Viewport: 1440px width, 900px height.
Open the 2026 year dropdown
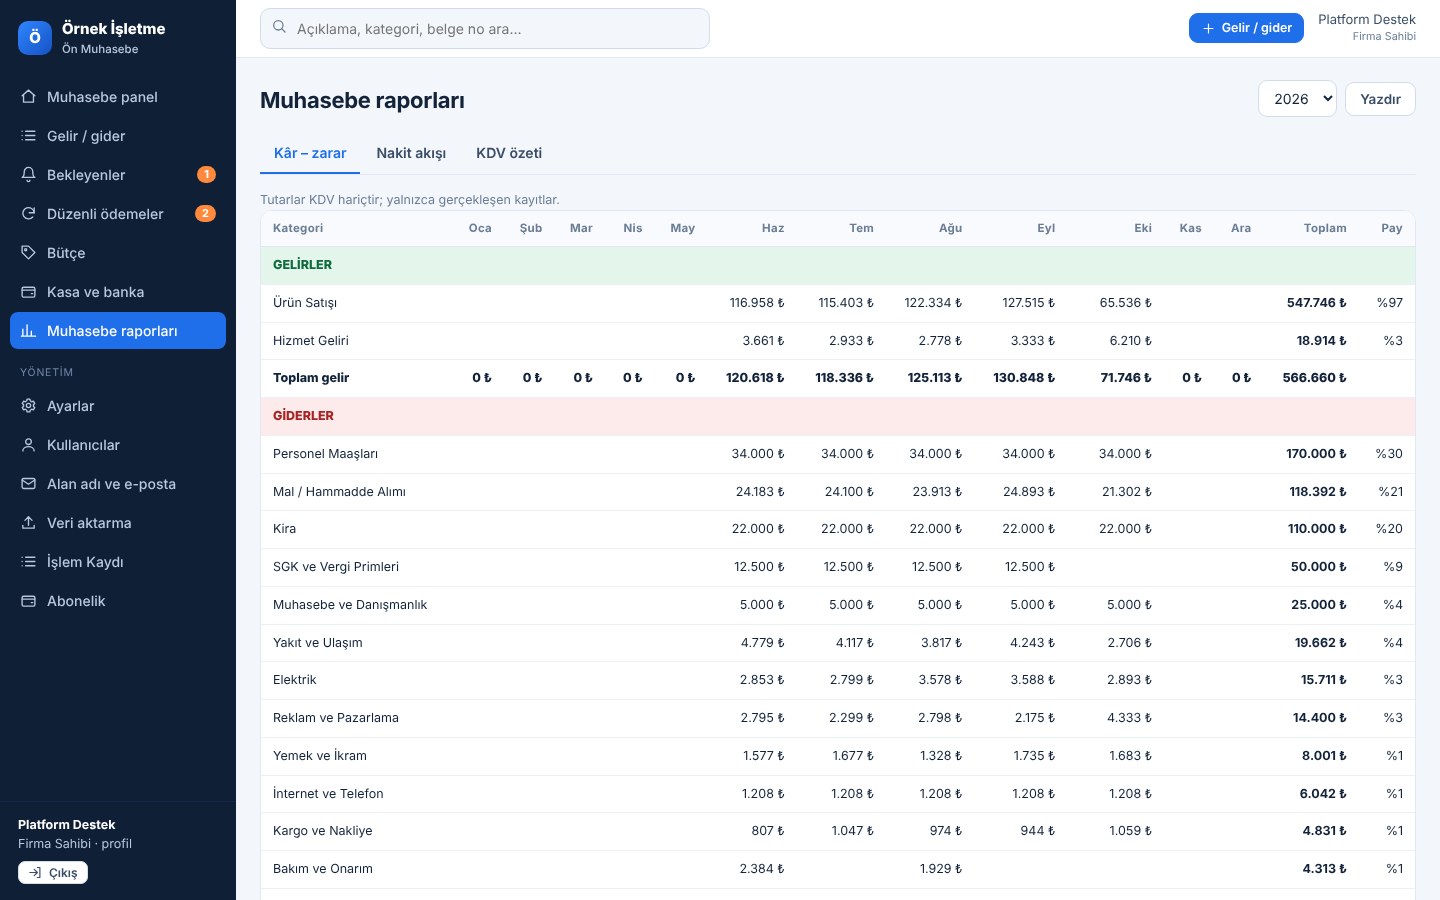(1297, 99)
